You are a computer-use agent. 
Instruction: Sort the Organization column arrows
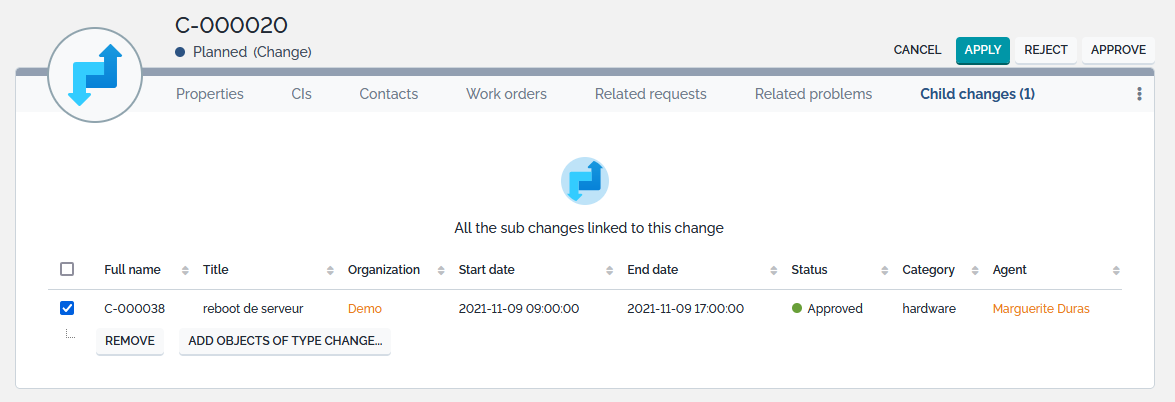(440, 271)
